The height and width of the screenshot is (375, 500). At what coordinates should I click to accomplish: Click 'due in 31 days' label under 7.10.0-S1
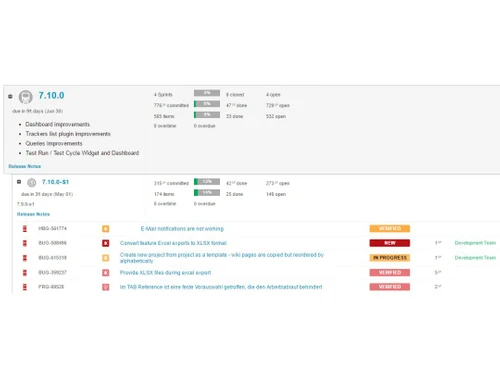pyautogui.click(x=47, y=194)
